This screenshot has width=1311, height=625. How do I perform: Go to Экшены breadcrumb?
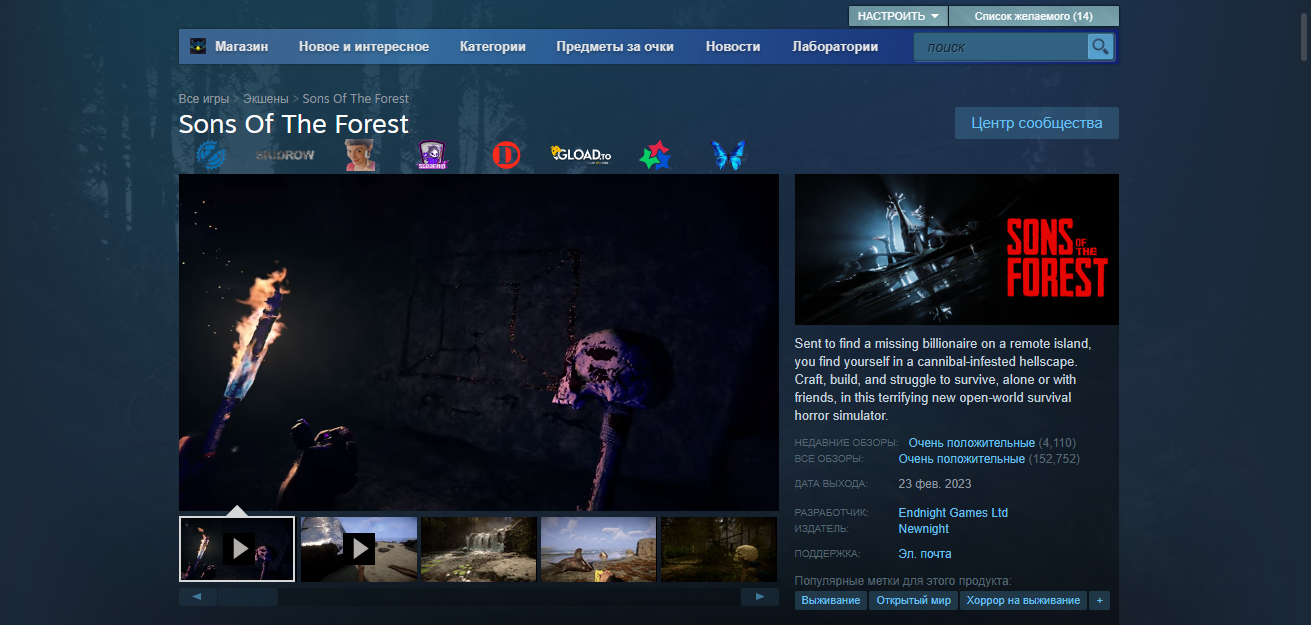(266, 99)
